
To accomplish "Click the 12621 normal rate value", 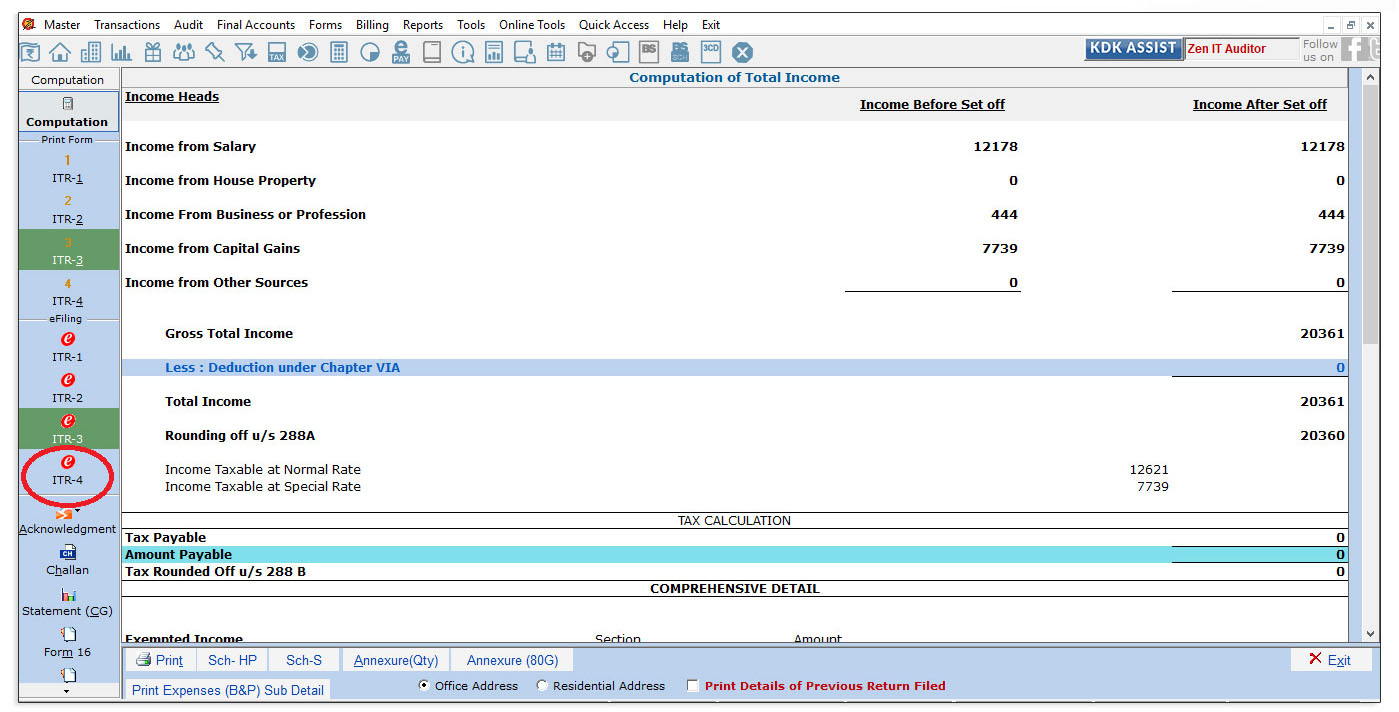I will tap(1149, 470).
